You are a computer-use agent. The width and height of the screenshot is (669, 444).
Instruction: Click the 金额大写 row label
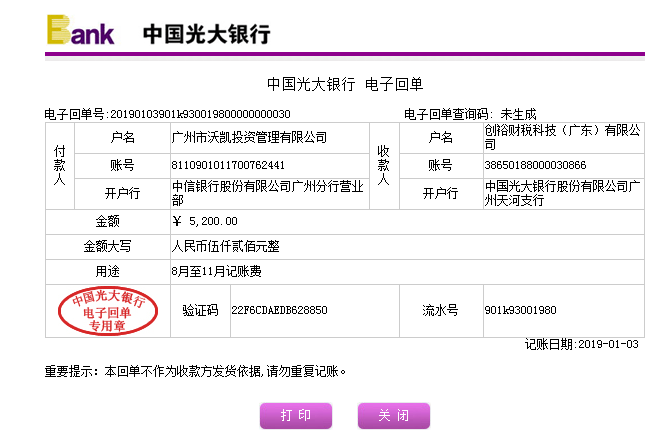pyautogui.click(x=107, y=246)
